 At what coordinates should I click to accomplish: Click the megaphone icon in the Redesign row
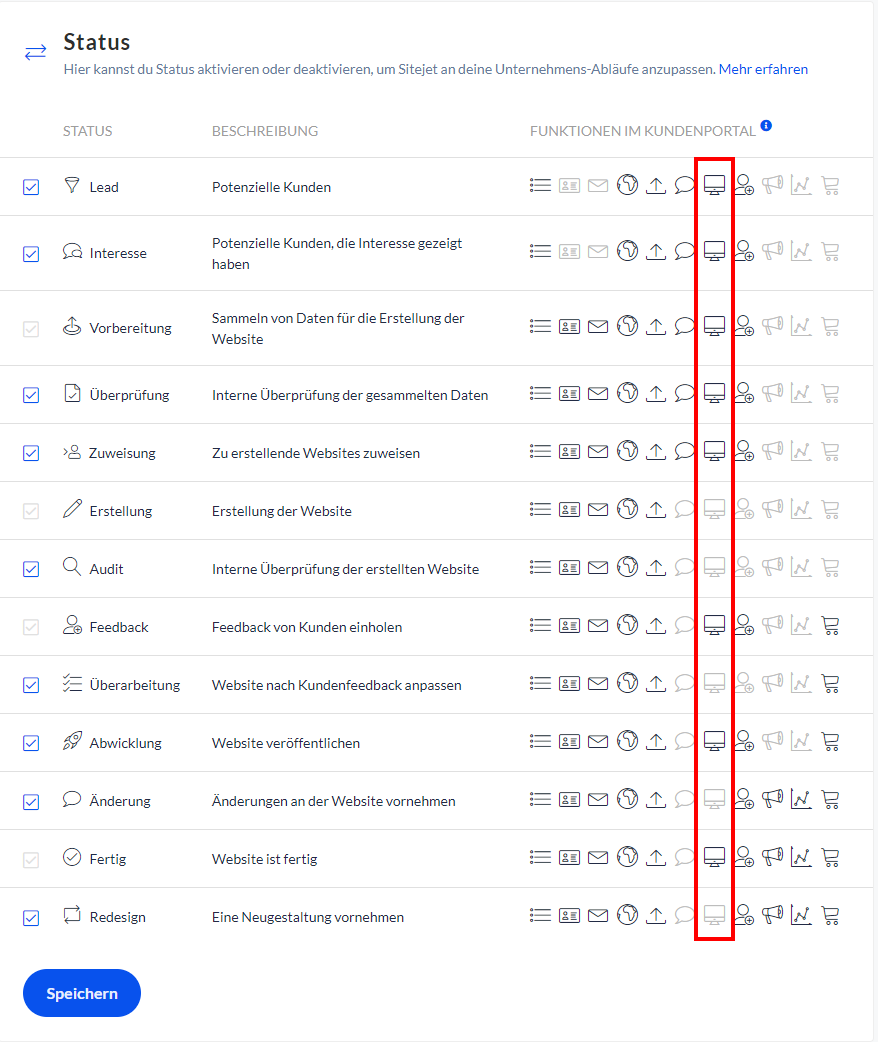pyautogui.click(x=772, y=914)
